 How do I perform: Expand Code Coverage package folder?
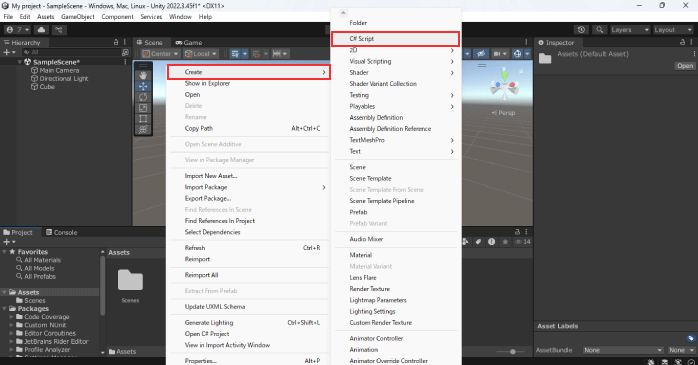point(12,317)
